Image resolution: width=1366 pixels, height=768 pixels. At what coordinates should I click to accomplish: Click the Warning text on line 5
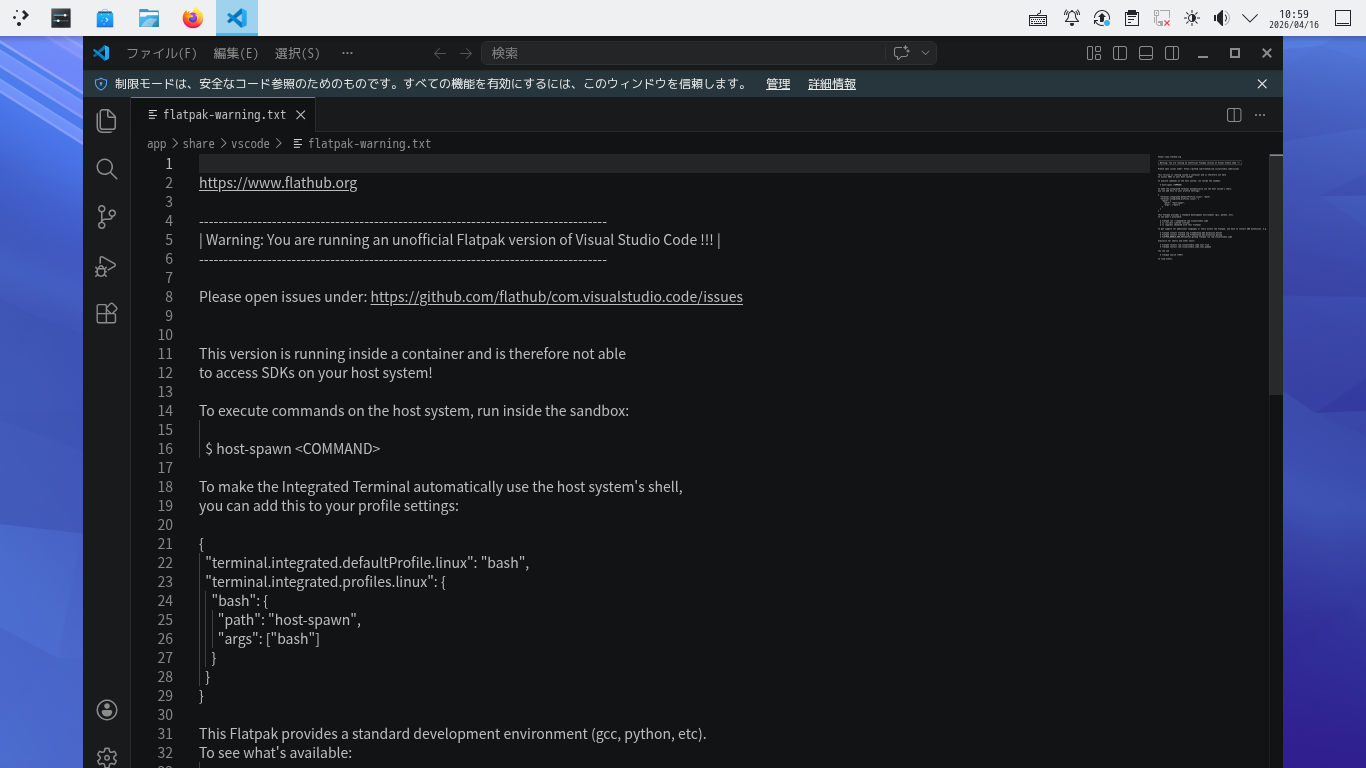pyautogui.click(x=460, y=240)
